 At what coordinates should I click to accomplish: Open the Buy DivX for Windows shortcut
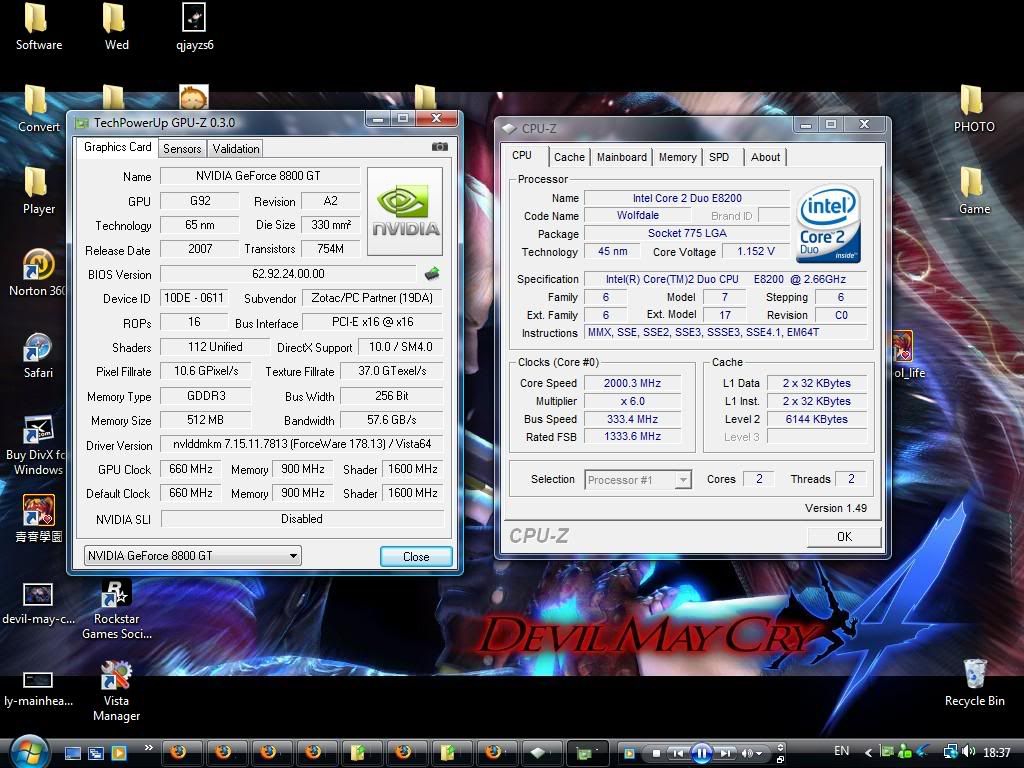37,445
